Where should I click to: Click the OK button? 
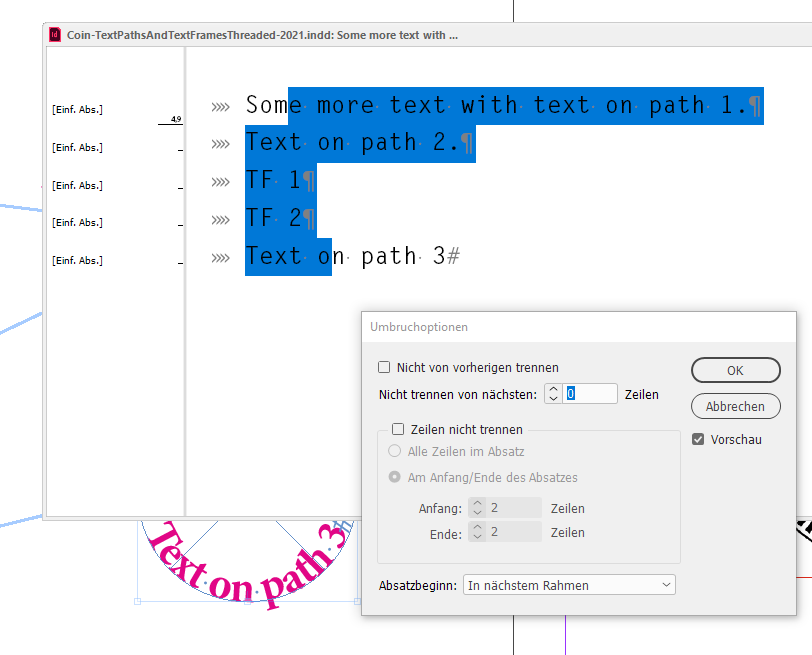(735, 370)
